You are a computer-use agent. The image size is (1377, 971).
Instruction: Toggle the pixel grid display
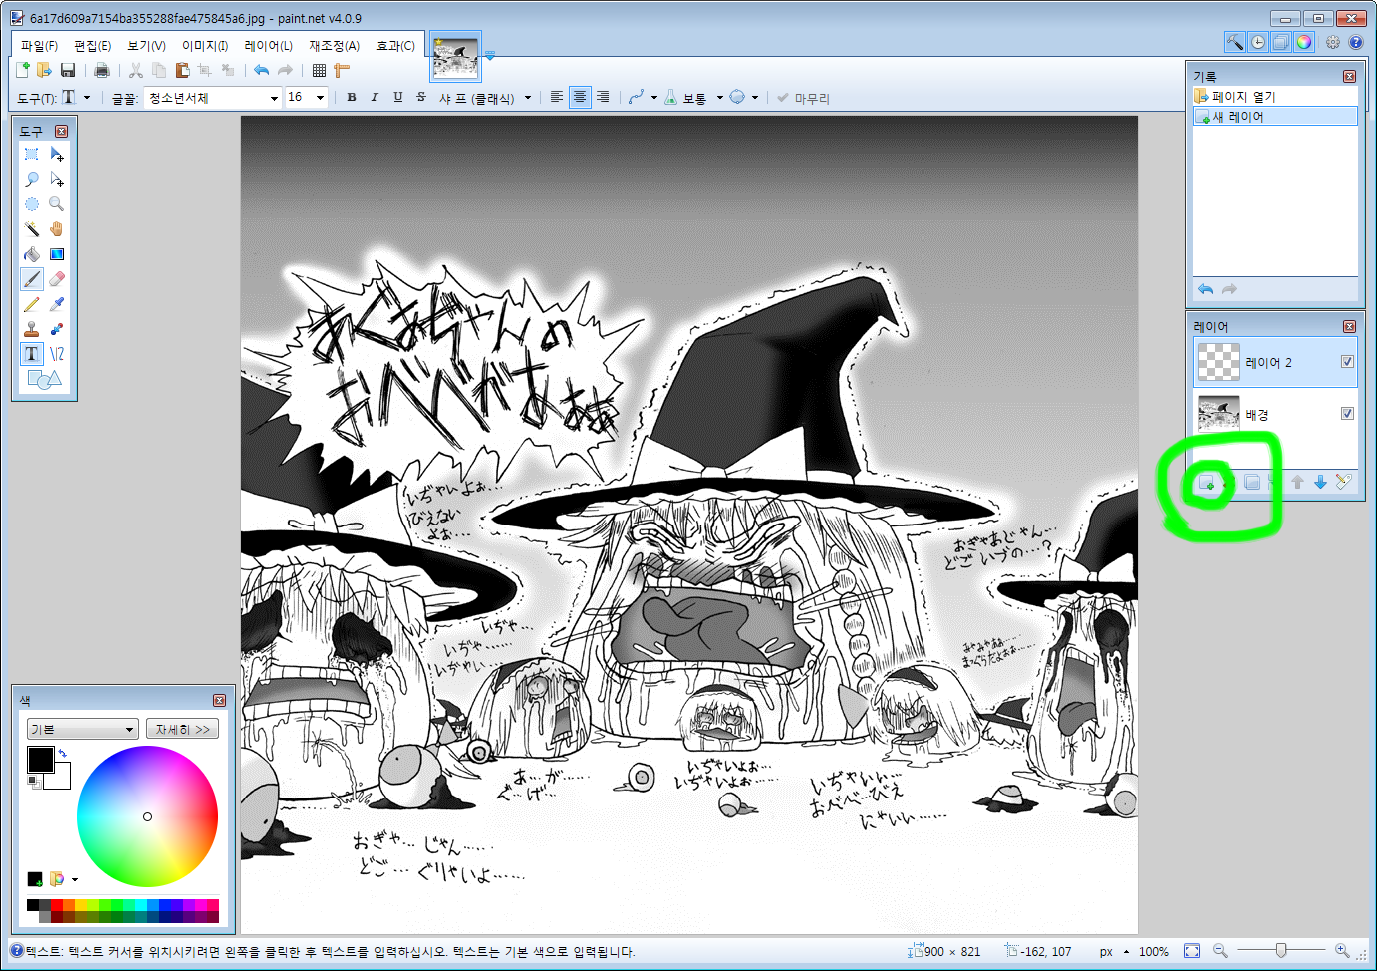point(319,70)
